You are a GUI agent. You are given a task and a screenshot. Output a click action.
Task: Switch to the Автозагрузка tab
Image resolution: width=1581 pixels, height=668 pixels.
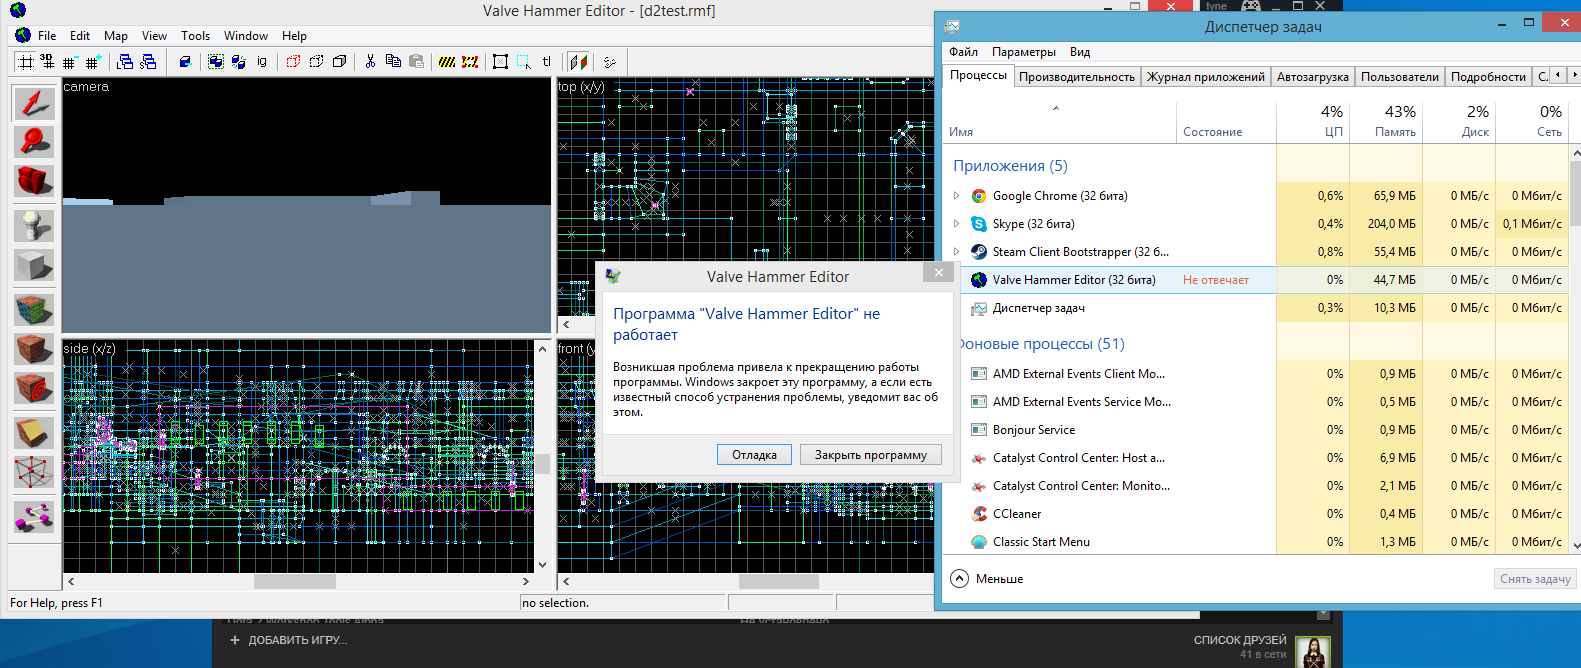click(1312, 76)
